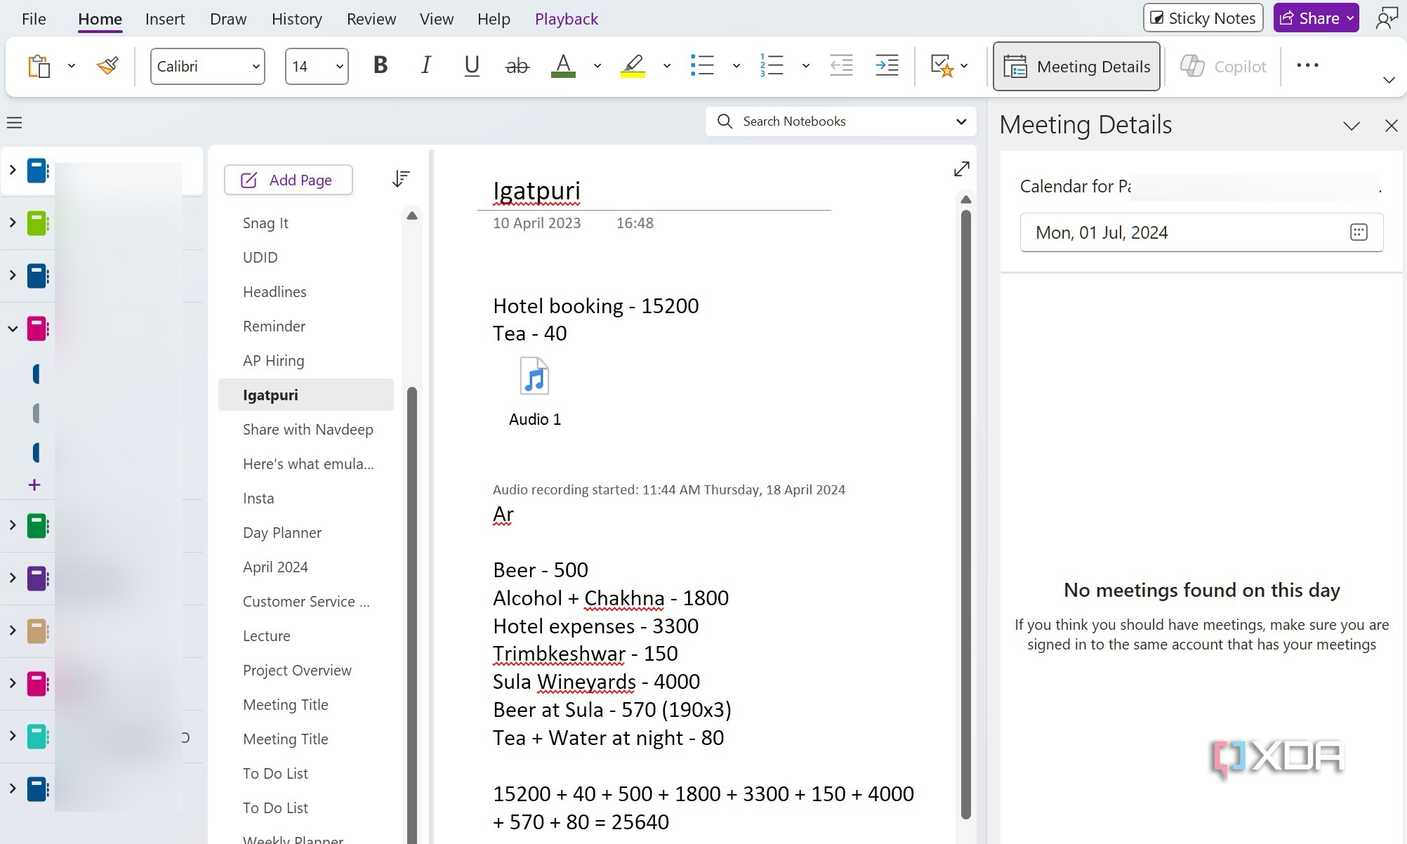1407x844 pixels.
Task: Open the people presence icon
Action: click(1386, 18)
